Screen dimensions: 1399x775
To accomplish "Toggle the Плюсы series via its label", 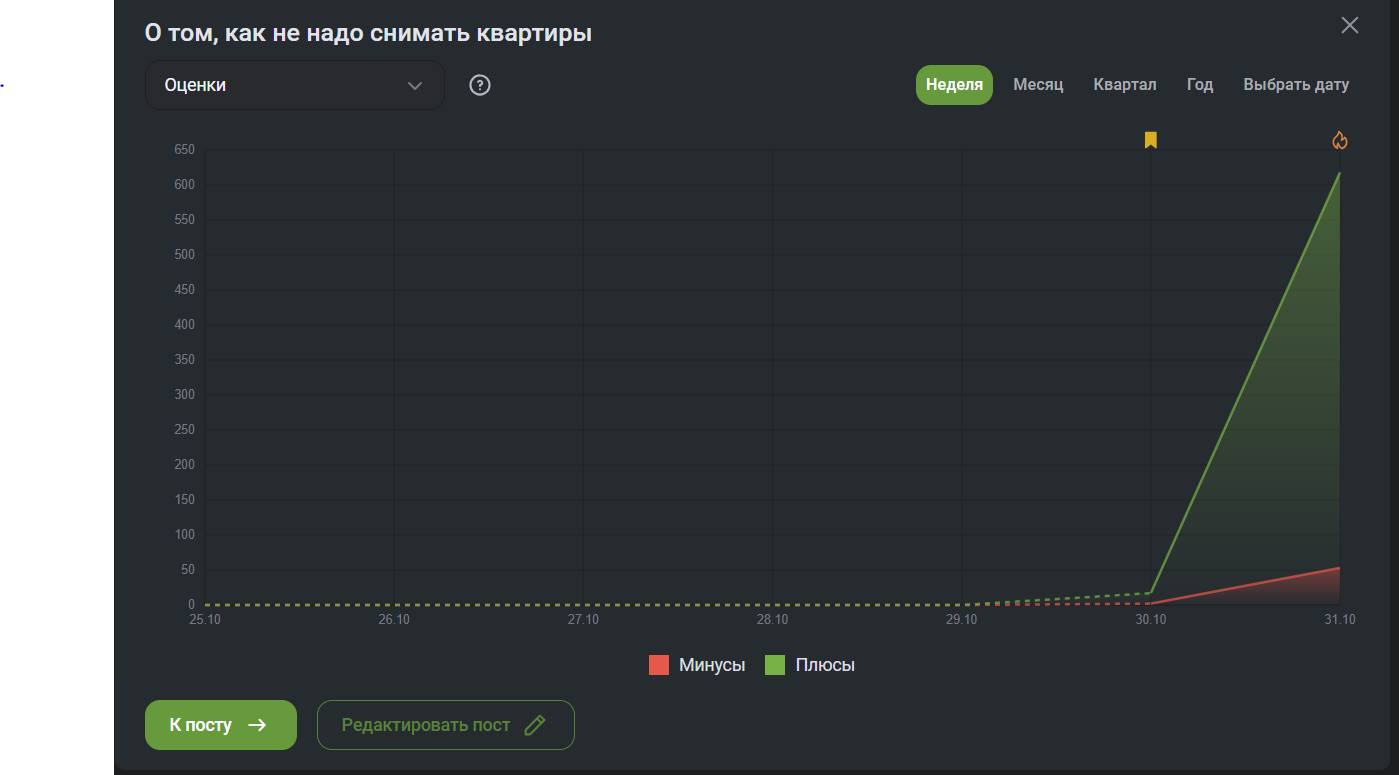I will [825, 665].
